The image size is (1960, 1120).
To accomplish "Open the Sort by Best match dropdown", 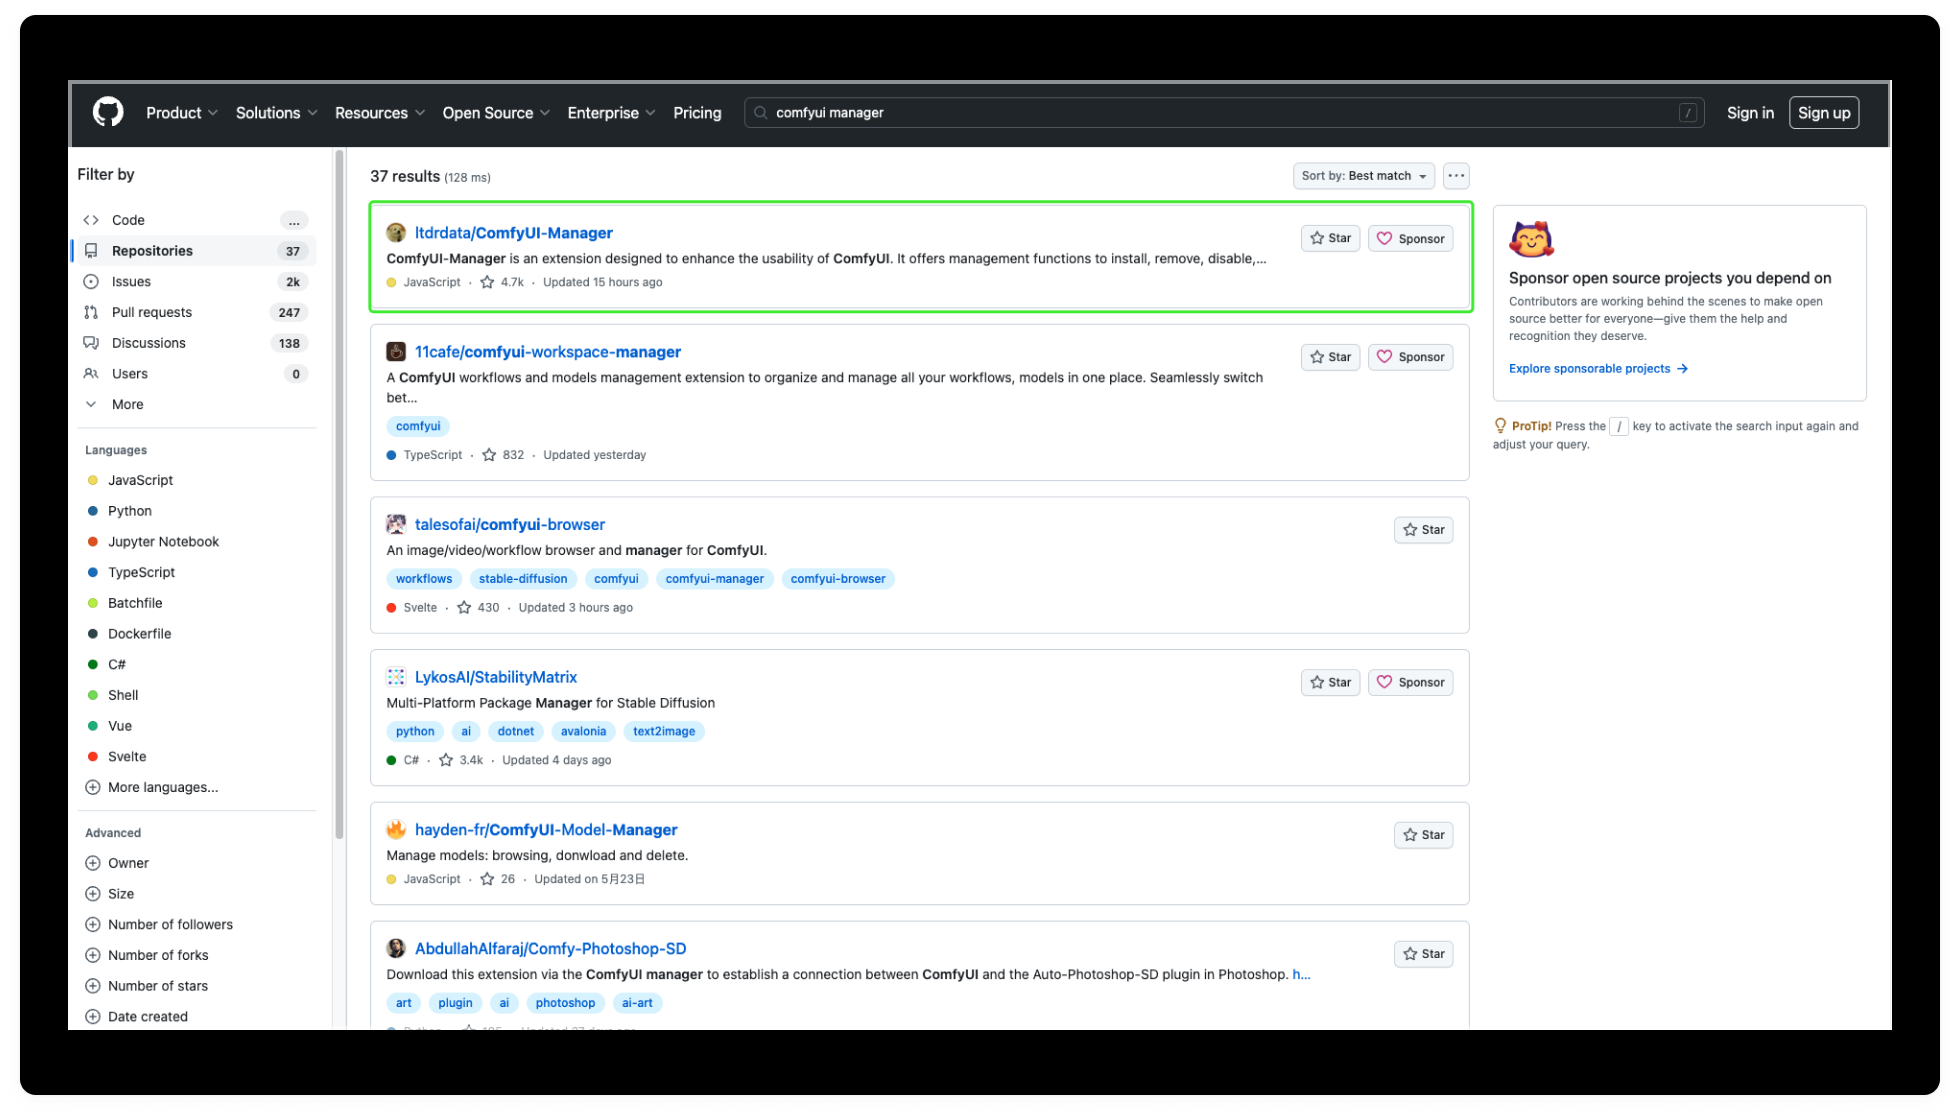I will pyautogui.click(x=1363, y=176).
